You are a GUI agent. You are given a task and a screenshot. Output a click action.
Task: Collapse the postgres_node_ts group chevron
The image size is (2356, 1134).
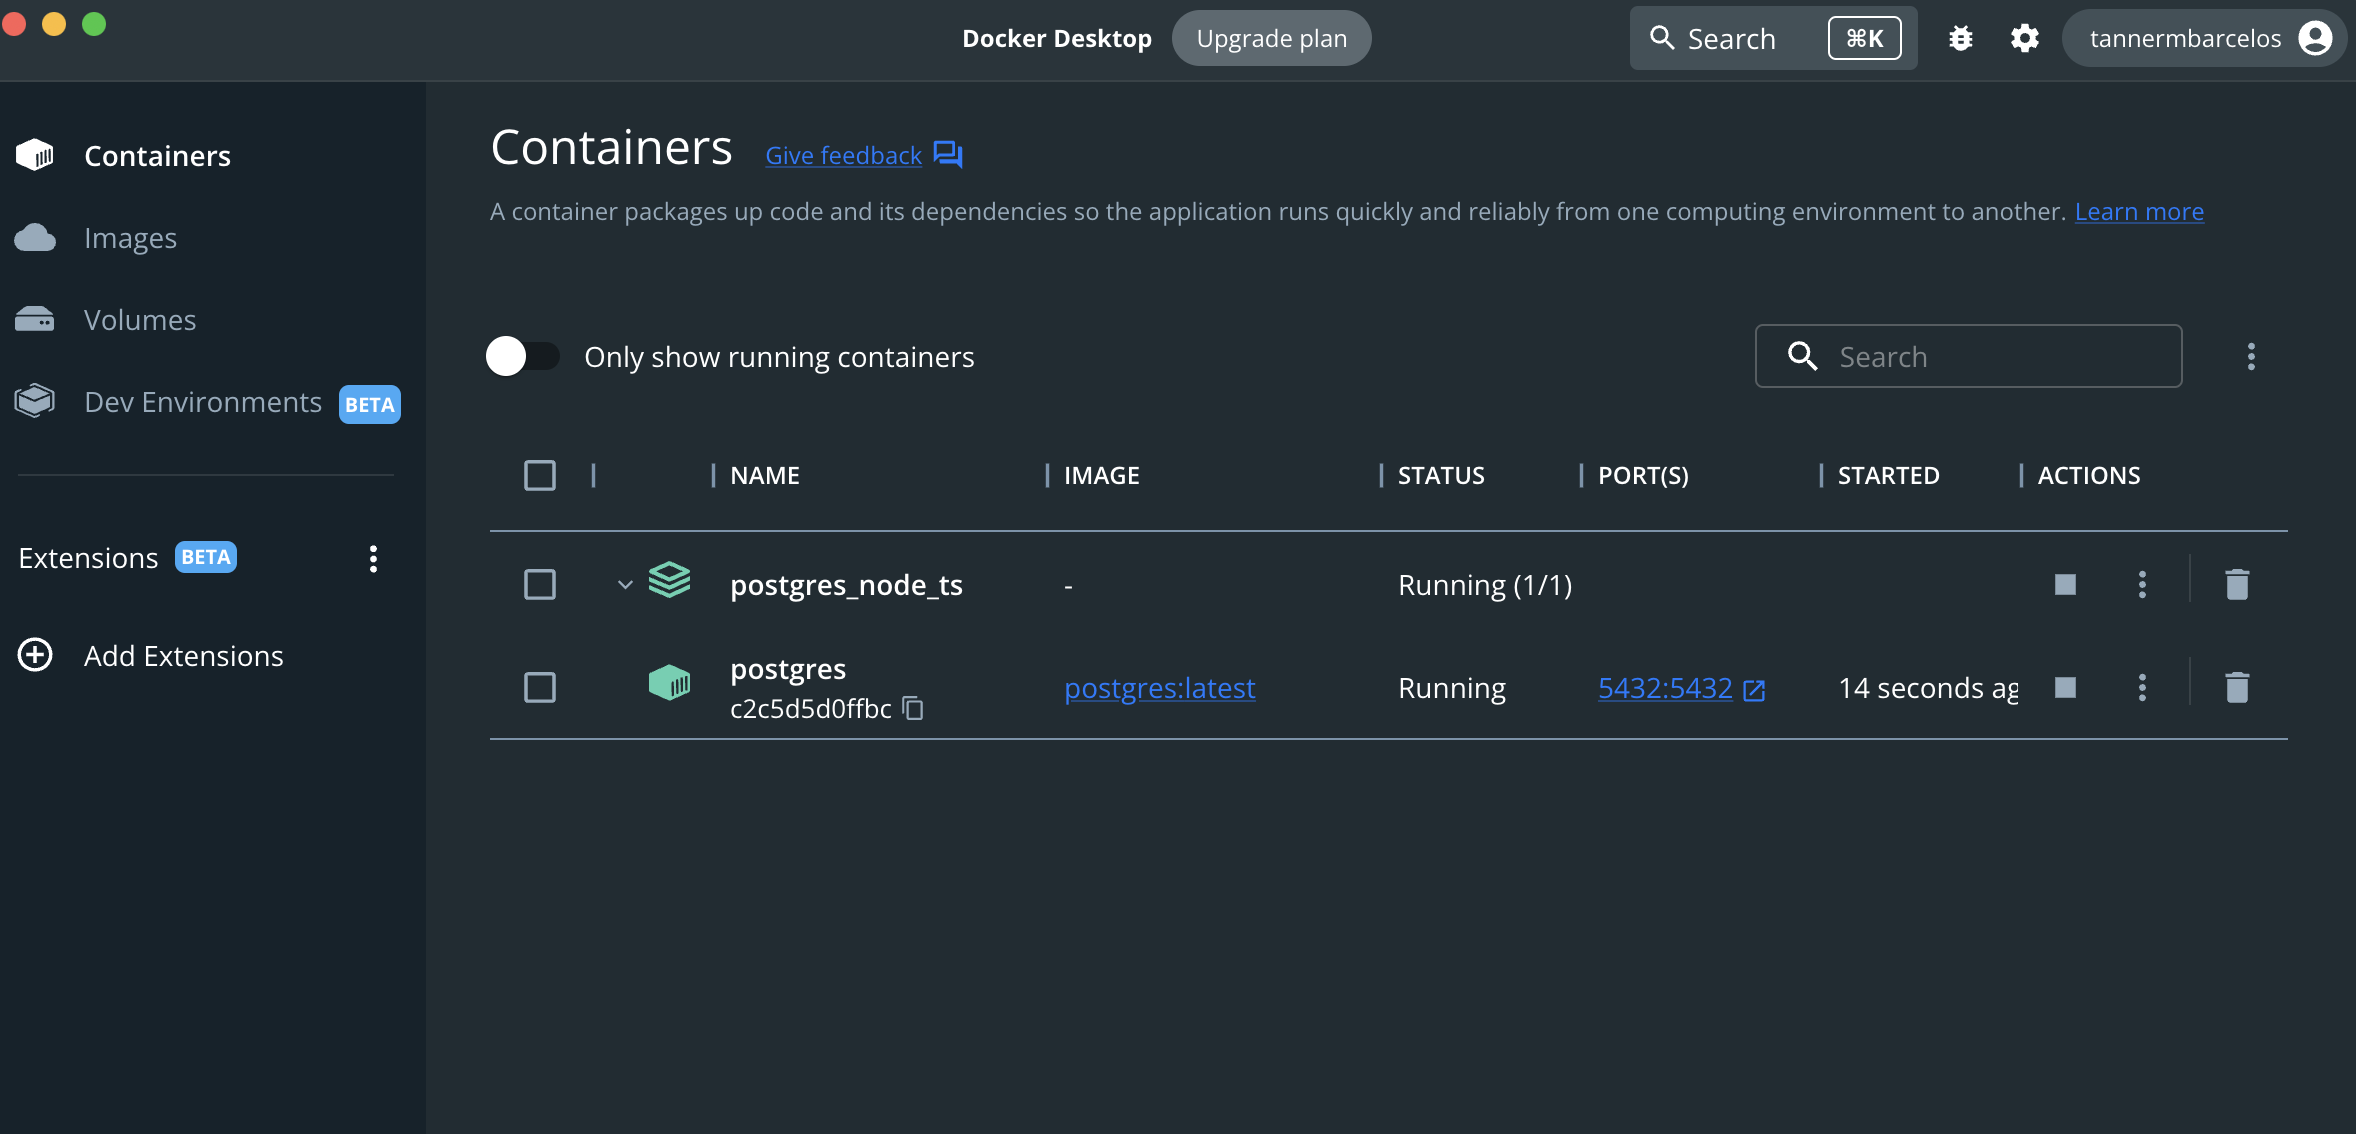coord(625,585)
